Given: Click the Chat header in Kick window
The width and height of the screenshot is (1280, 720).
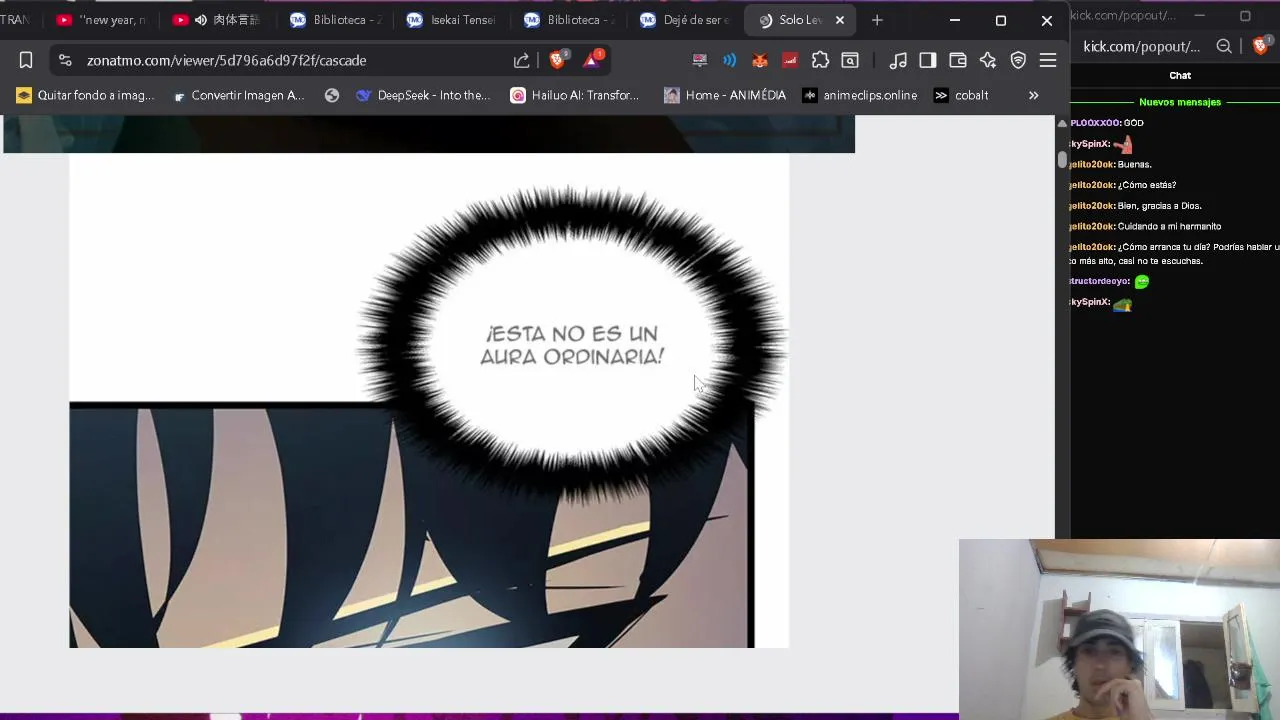Looking at the screenshot, I should coord(1180,75).
